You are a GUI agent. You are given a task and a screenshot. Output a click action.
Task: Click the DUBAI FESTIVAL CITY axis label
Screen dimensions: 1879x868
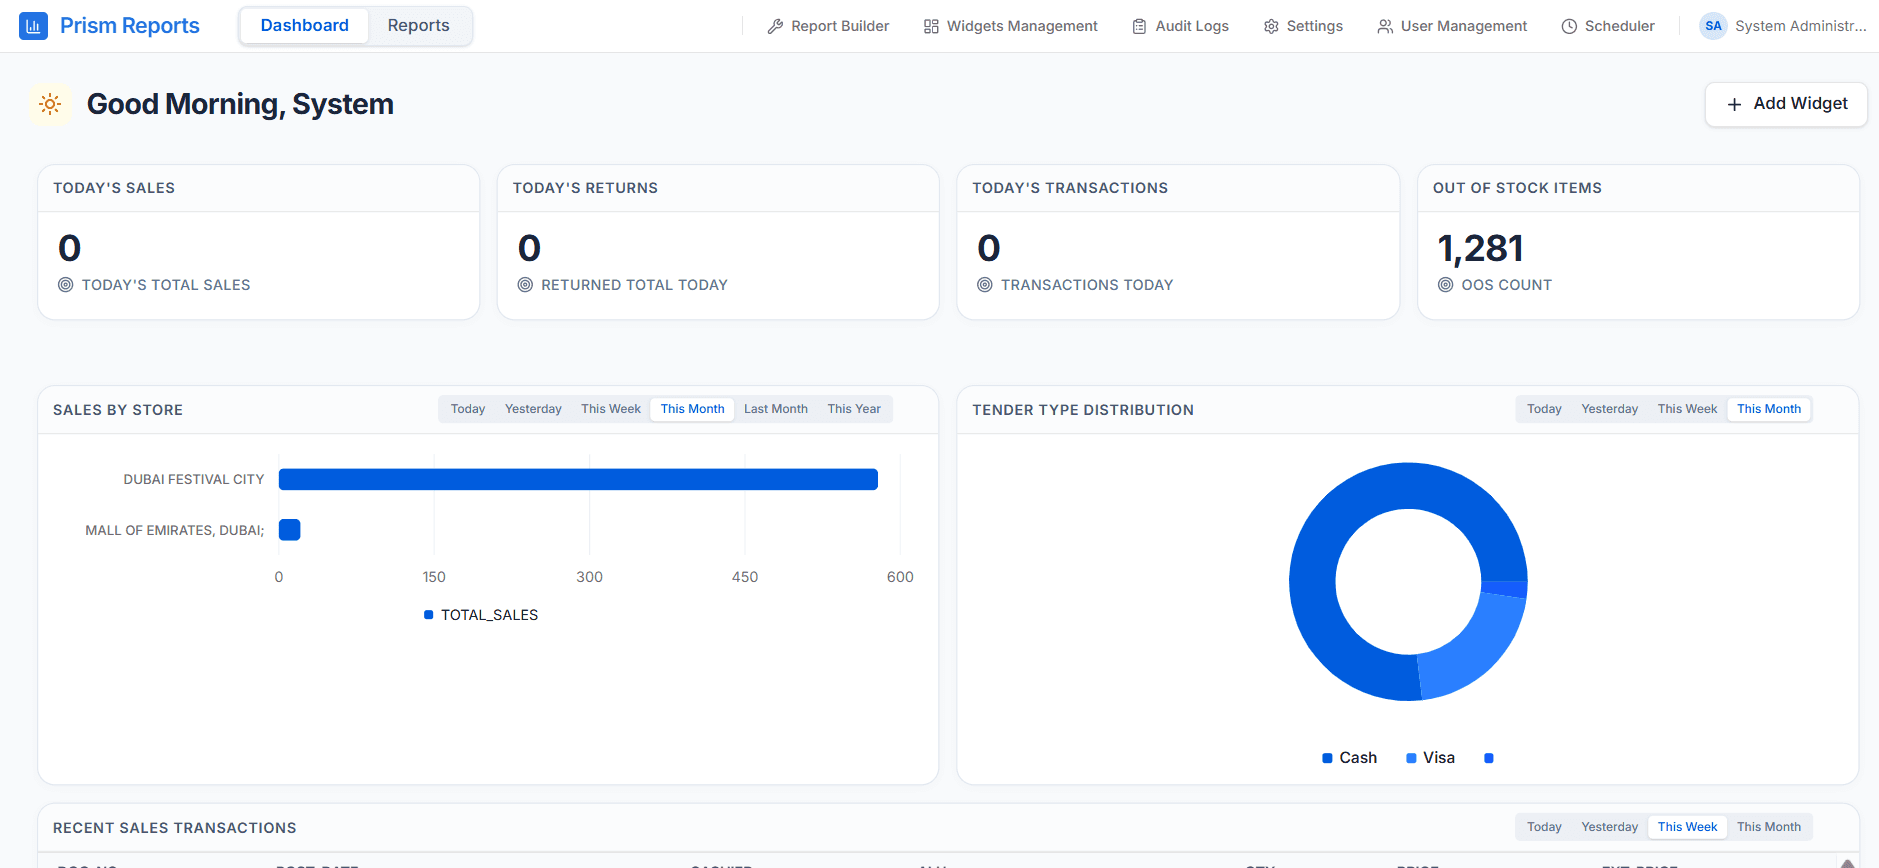[x=194, y=480]
